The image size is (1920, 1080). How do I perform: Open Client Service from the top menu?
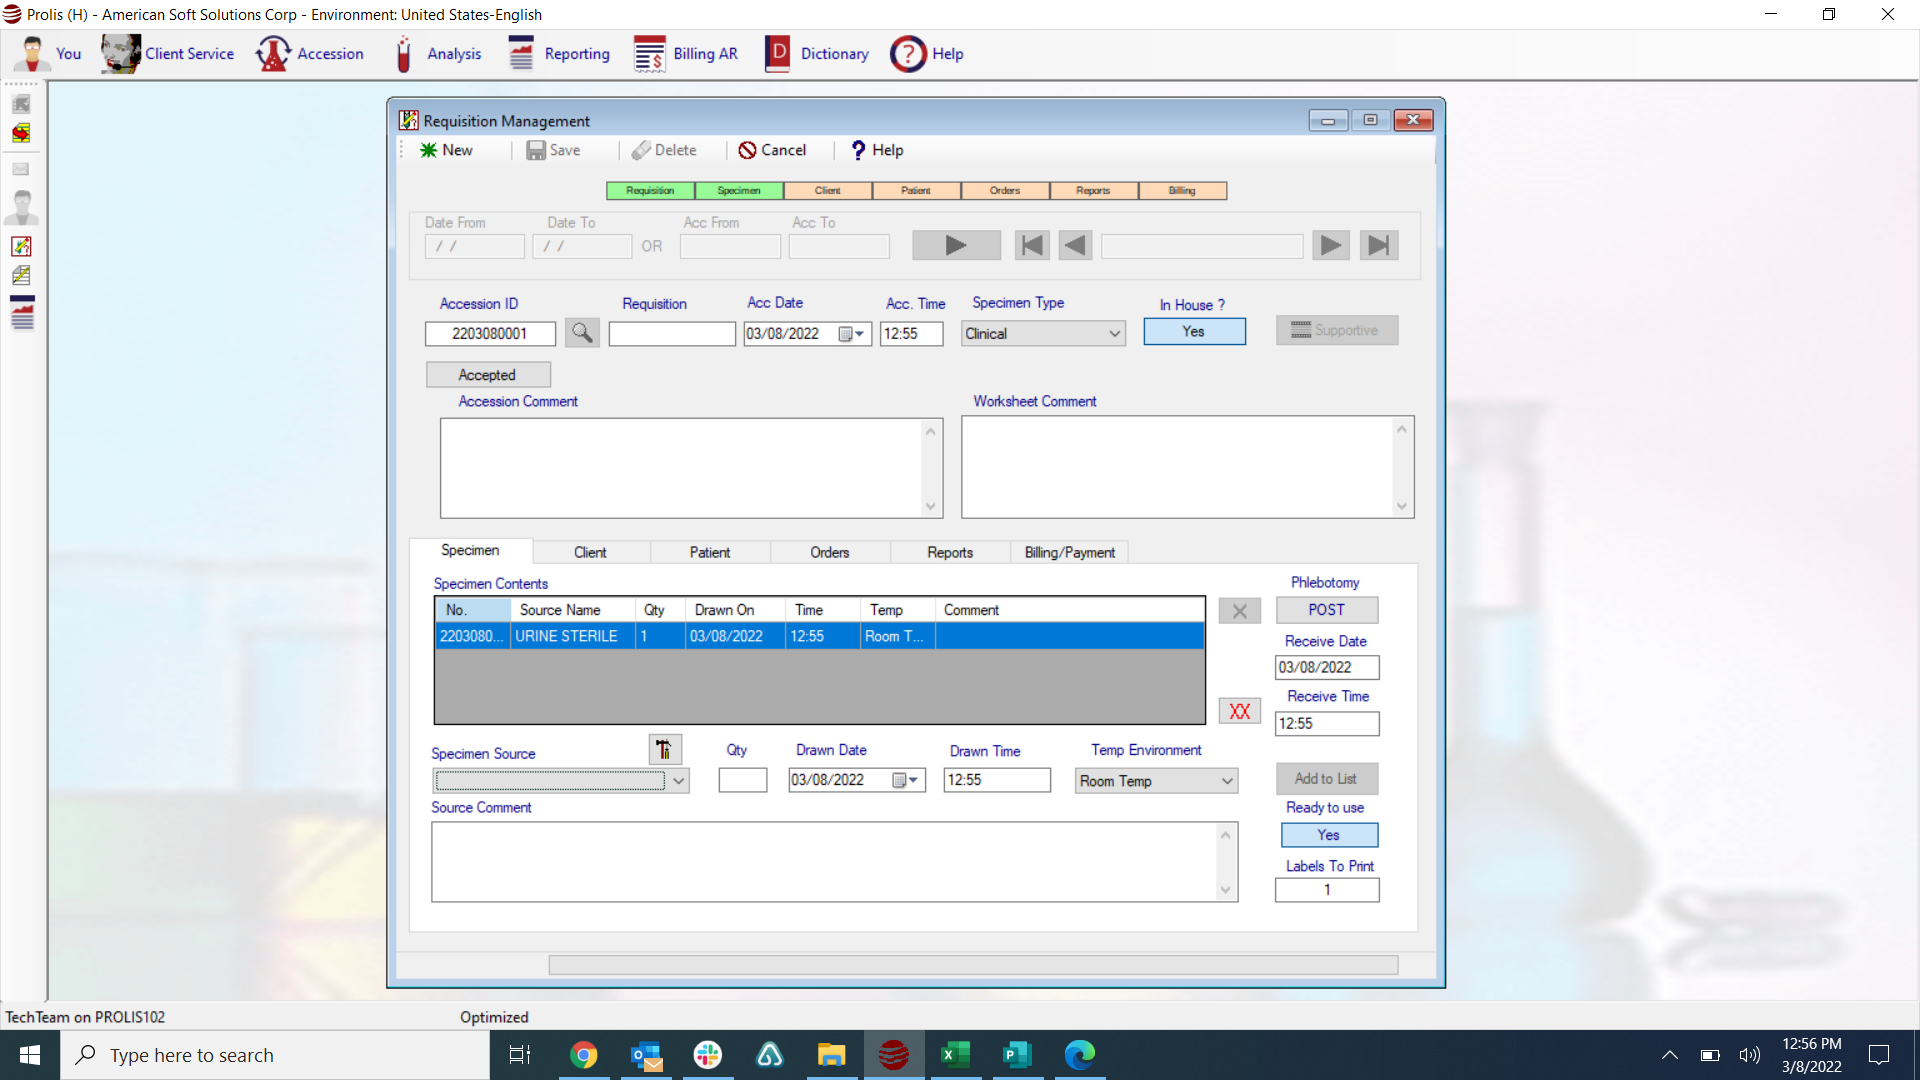click(166, 54)
